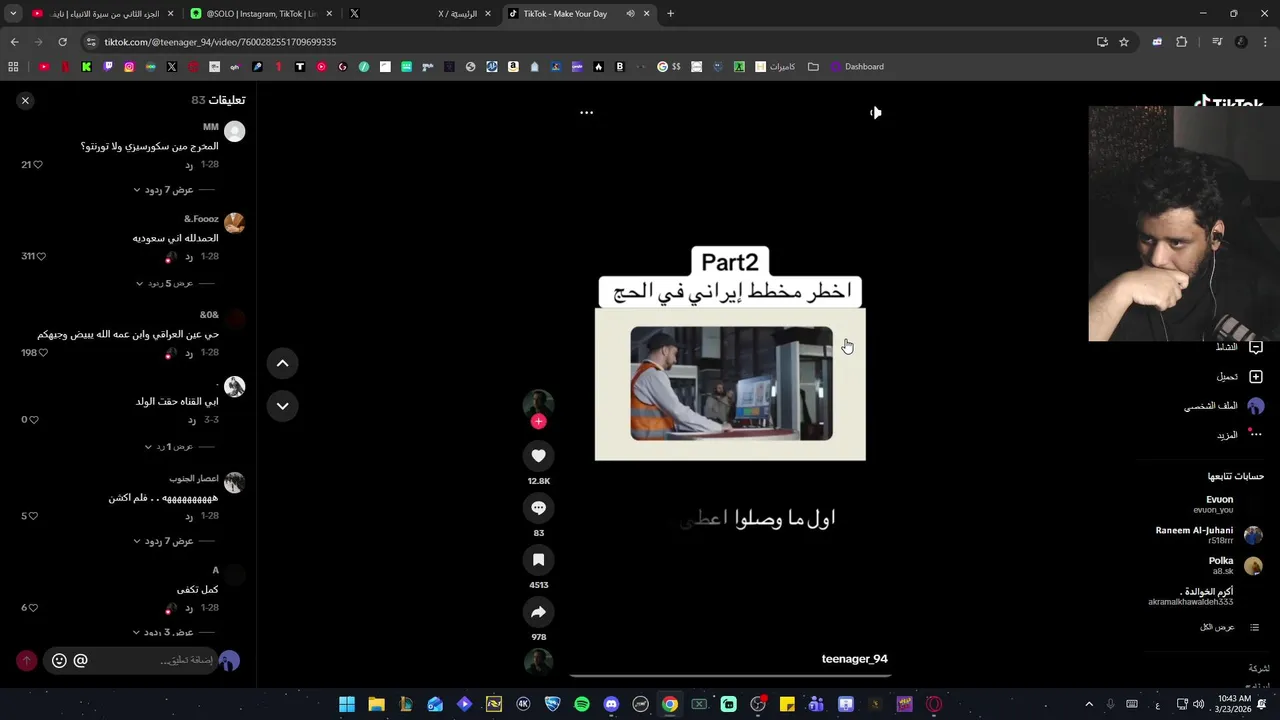Image resolution: width=1280 pixels, height=720 pixels.
Task: Open comments via the speech bubble icon
Action: coord(538,508)
